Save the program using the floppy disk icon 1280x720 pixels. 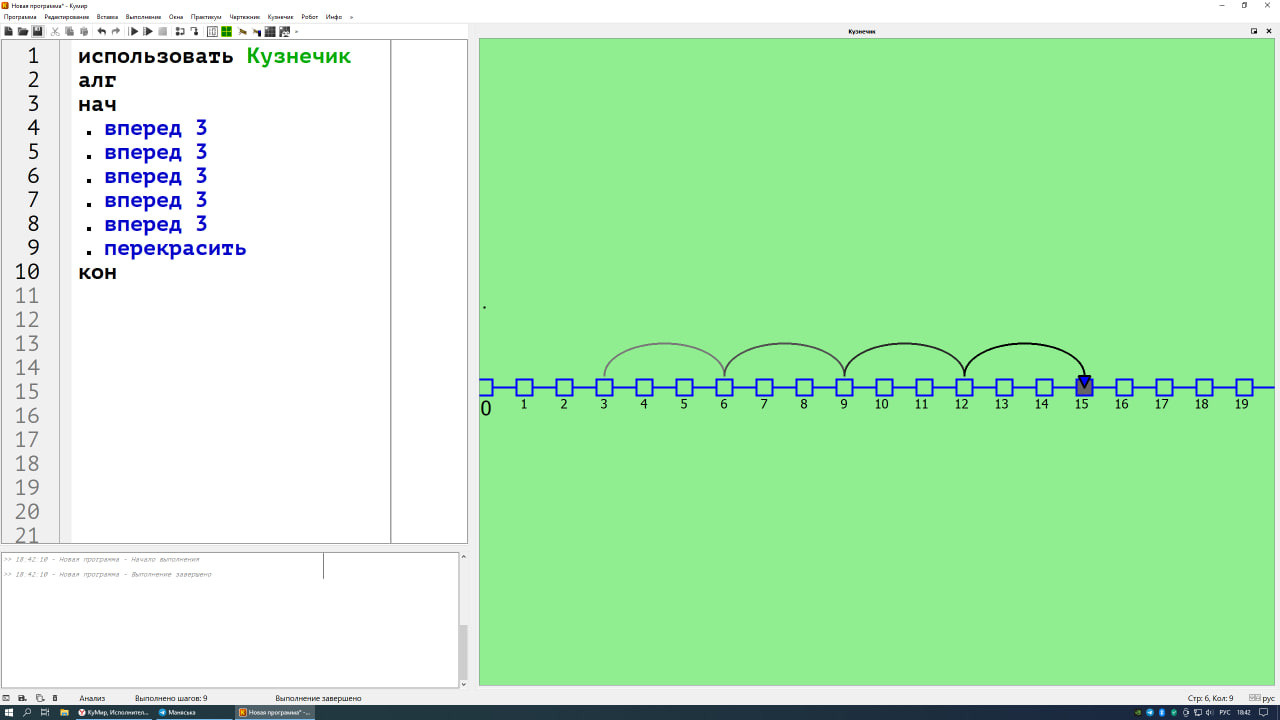point(37,32)
